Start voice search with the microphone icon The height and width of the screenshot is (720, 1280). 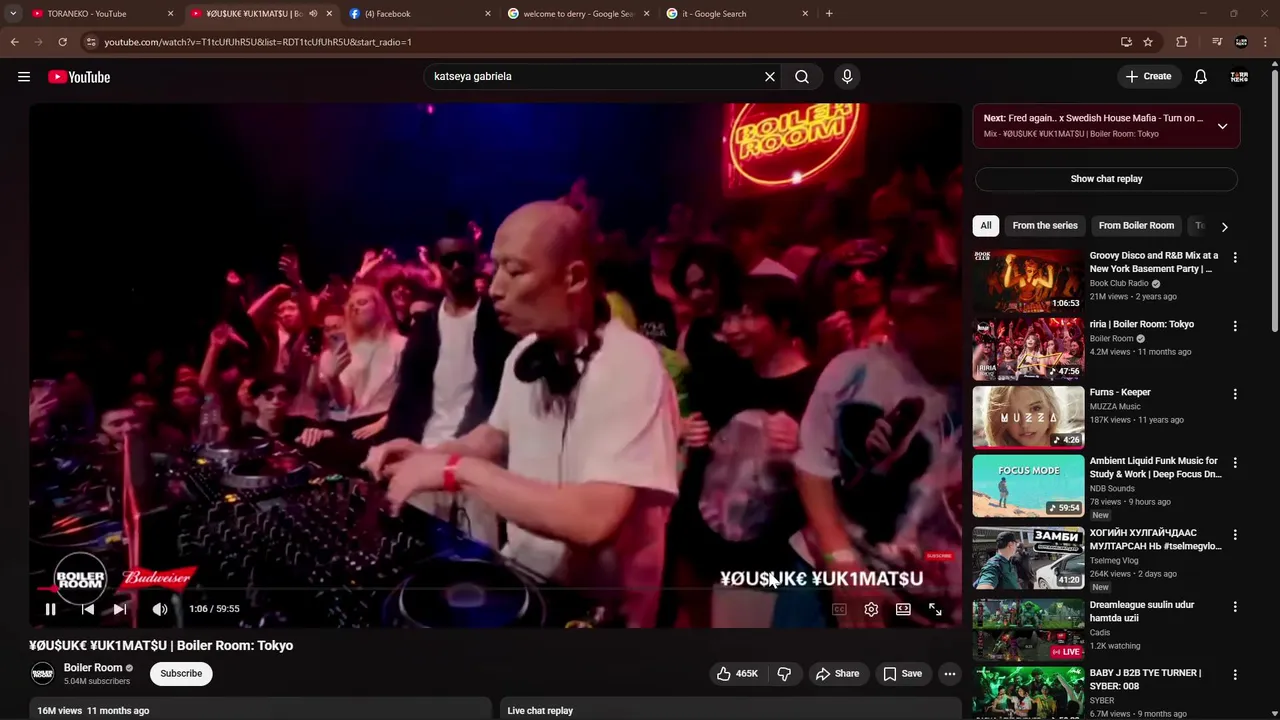pos(847,76)
